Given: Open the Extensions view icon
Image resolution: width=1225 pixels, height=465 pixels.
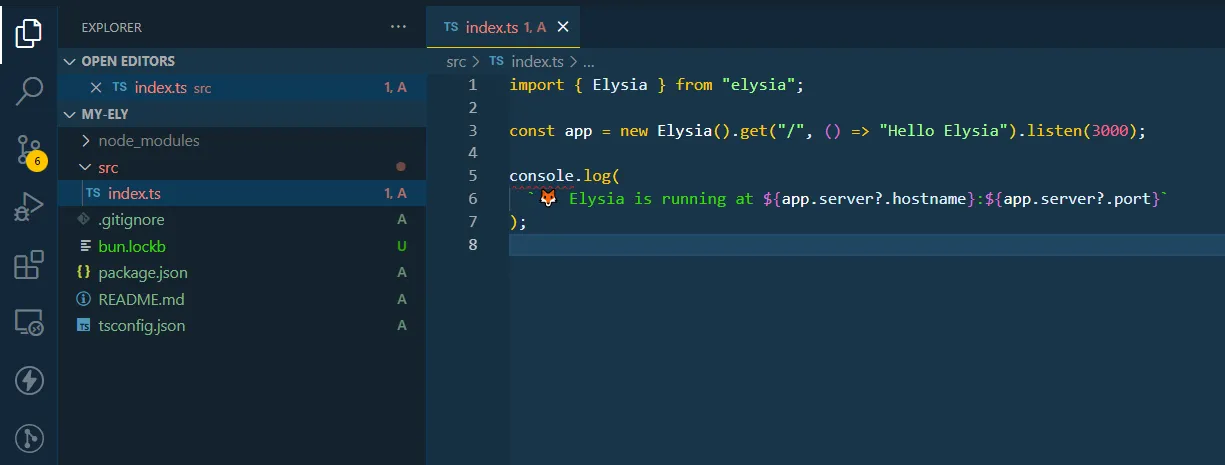Looking at the screenshot, I should click(29, 265).
